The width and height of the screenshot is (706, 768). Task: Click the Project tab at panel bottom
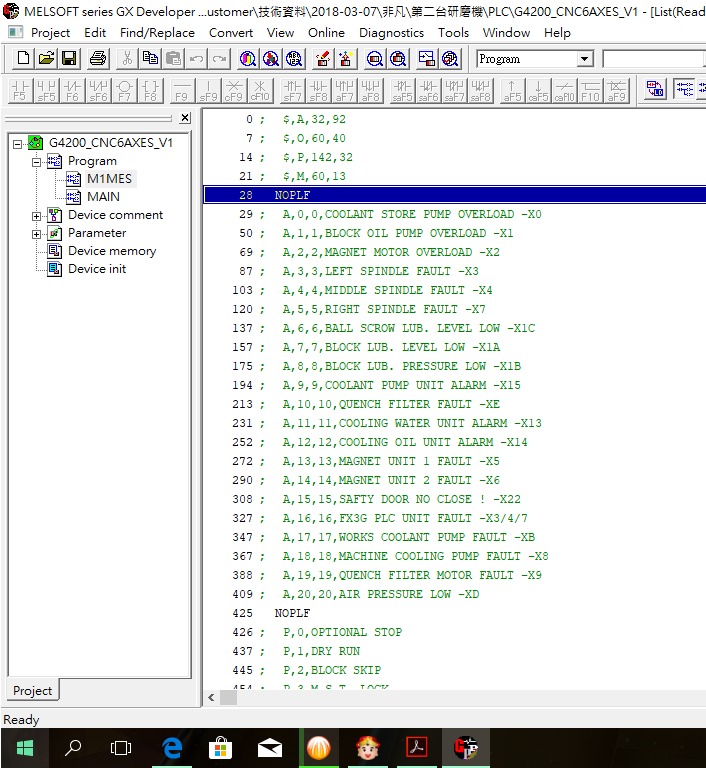32,691
